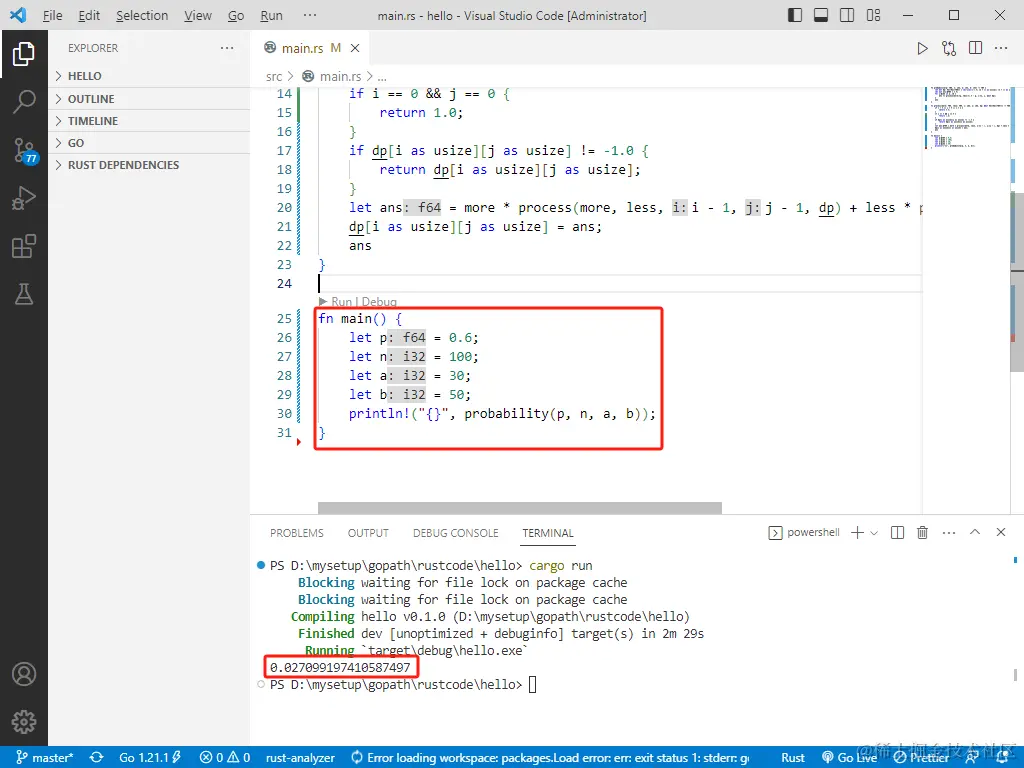
Task: Open Explorer Views and More Actions ellipsis
Action: [227, 48]
